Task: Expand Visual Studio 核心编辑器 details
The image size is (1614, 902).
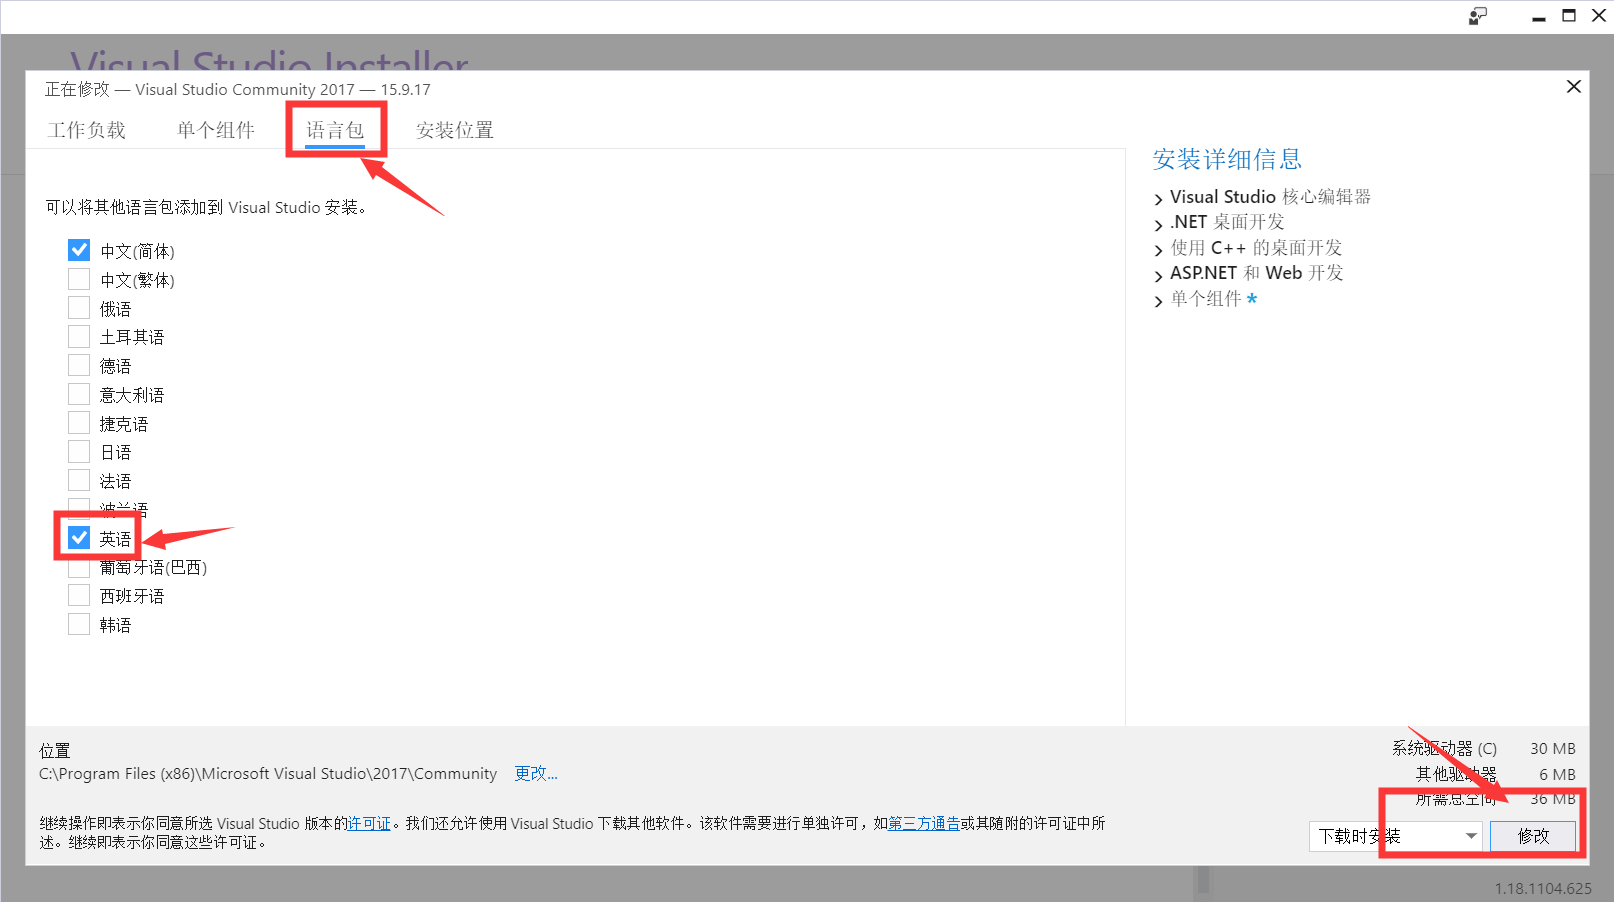Action: click(1159, 199)
